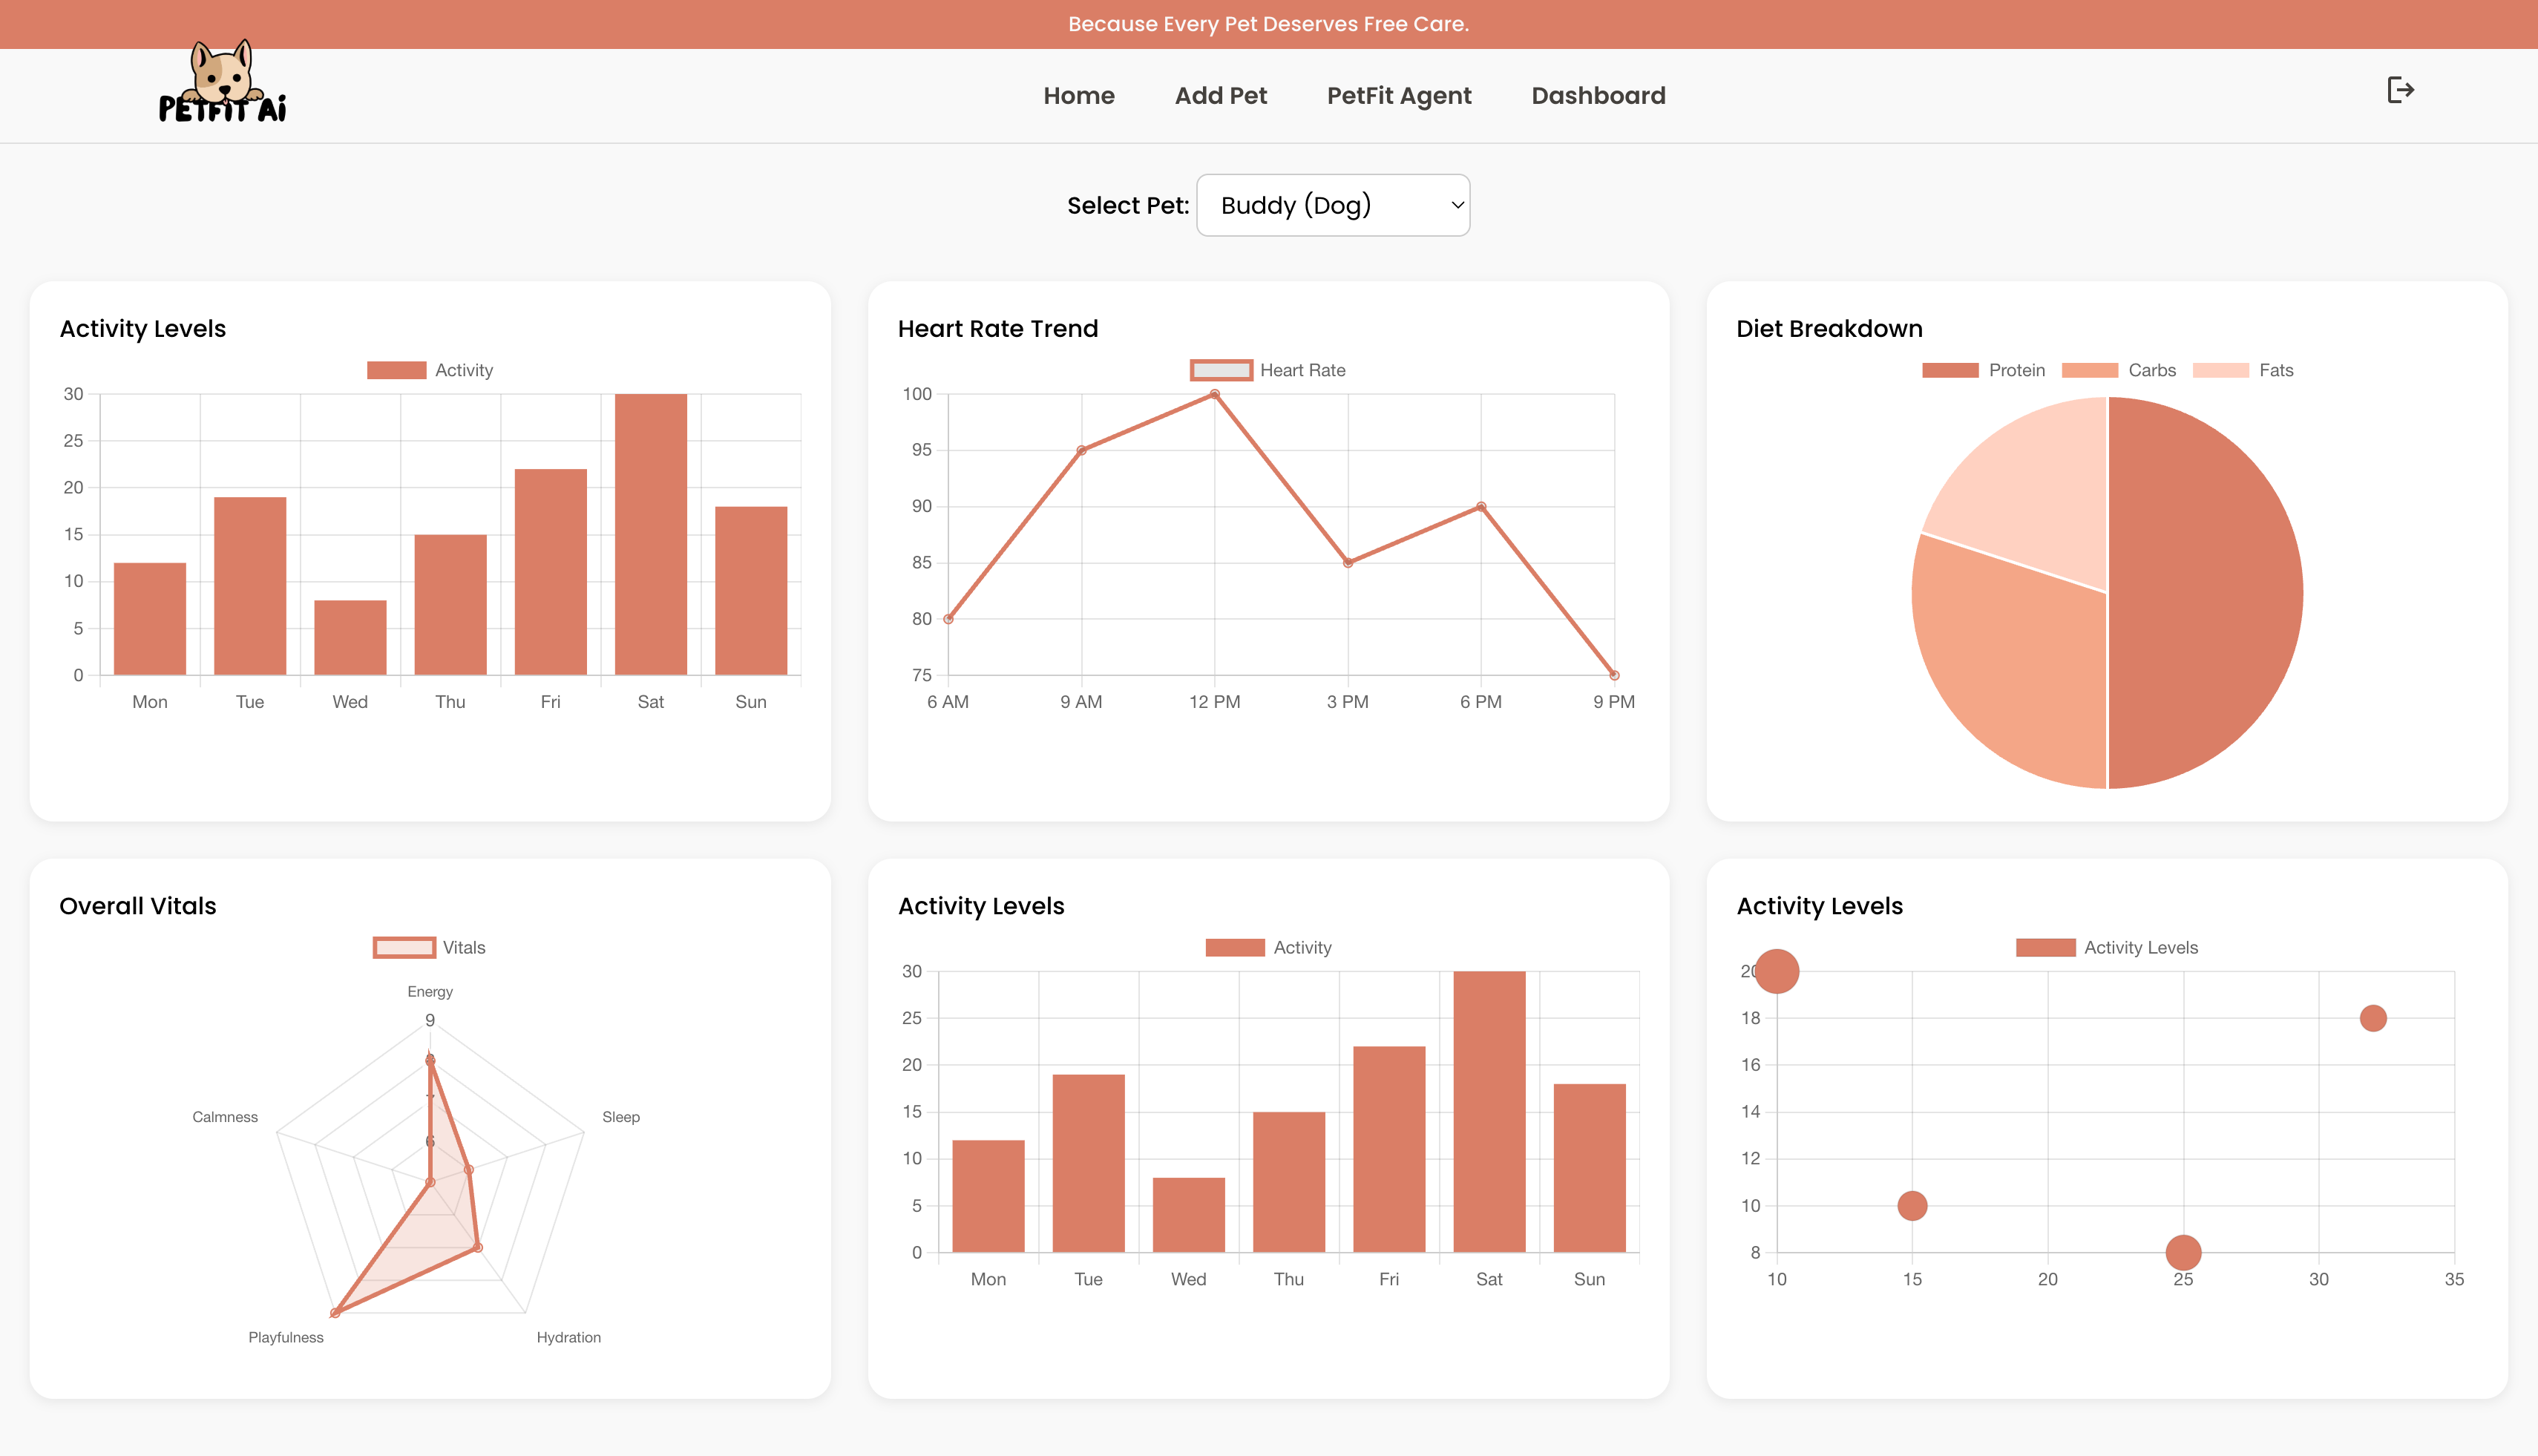Go to the Home page

[1078, 96]
